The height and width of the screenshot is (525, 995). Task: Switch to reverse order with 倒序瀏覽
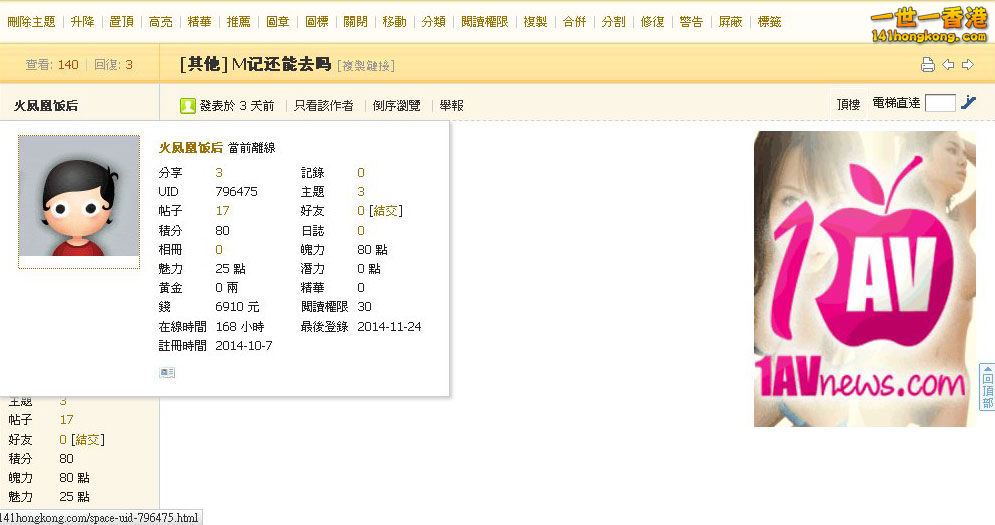tap(396, 105)
